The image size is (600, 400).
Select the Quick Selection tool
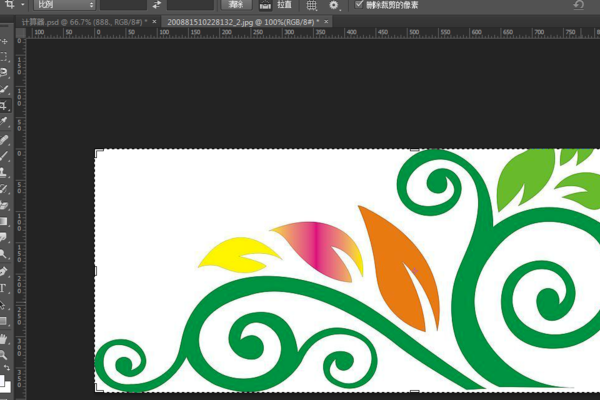[4, 89]
